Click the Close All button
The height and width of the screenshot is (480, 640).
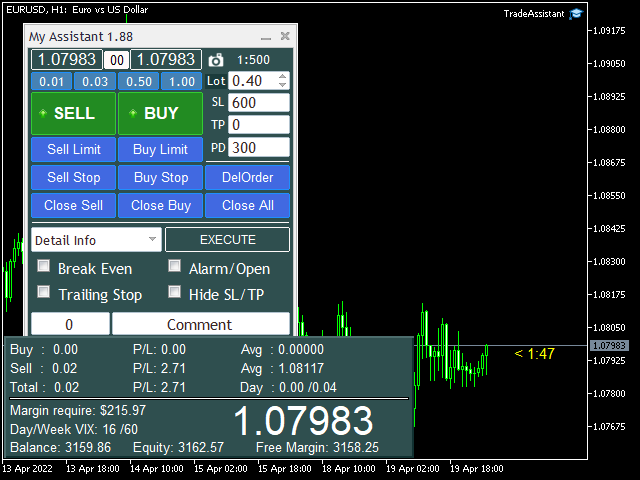coord(248,205)
